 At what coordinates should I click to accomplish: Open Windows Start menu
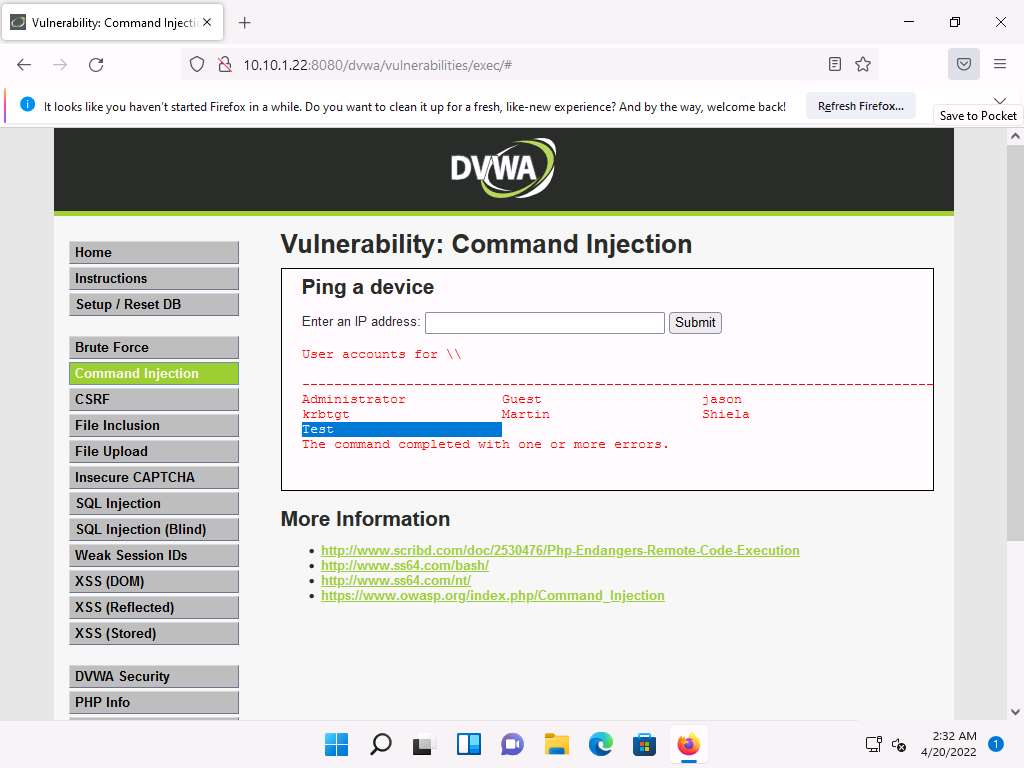336,744
